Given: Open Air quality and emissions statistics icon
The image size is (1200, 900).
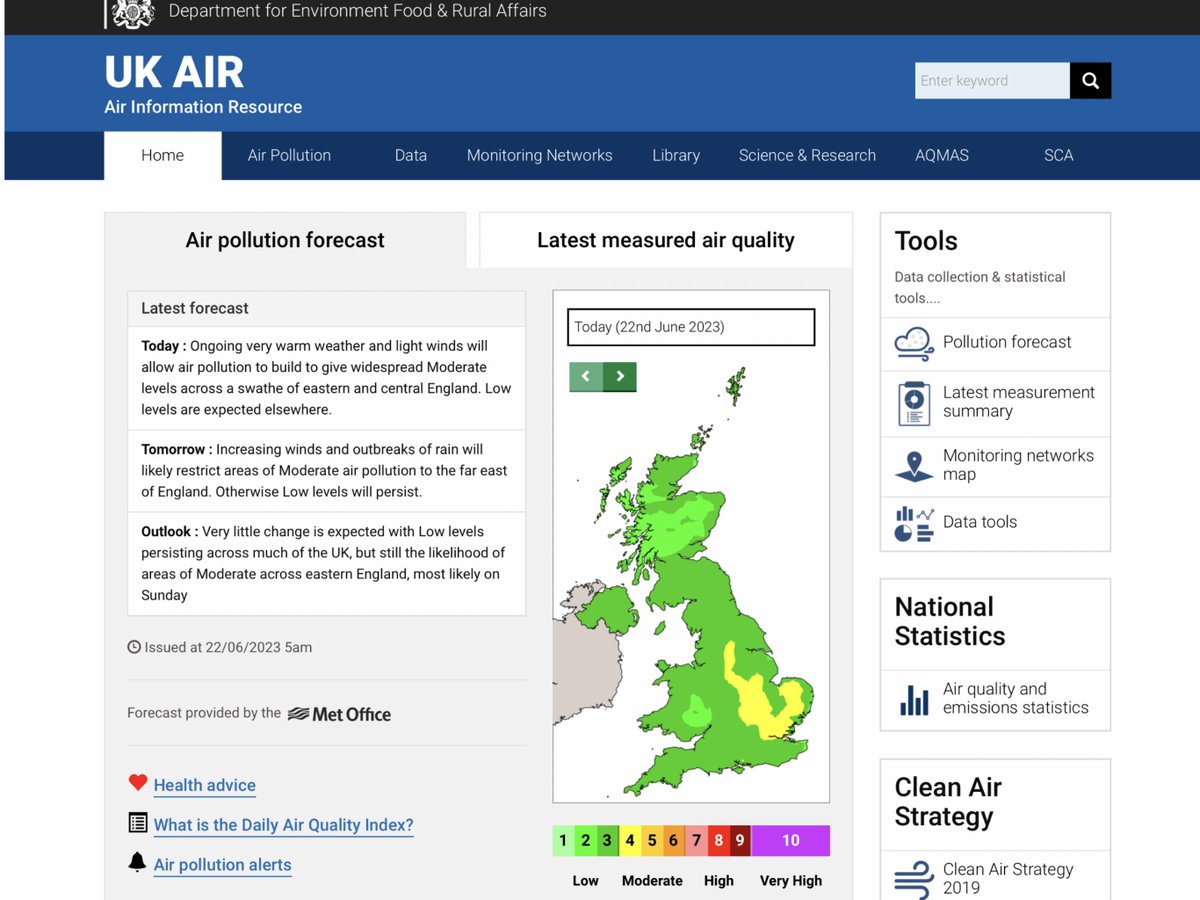Looking at the screenshot, I should tap(912, 700).
